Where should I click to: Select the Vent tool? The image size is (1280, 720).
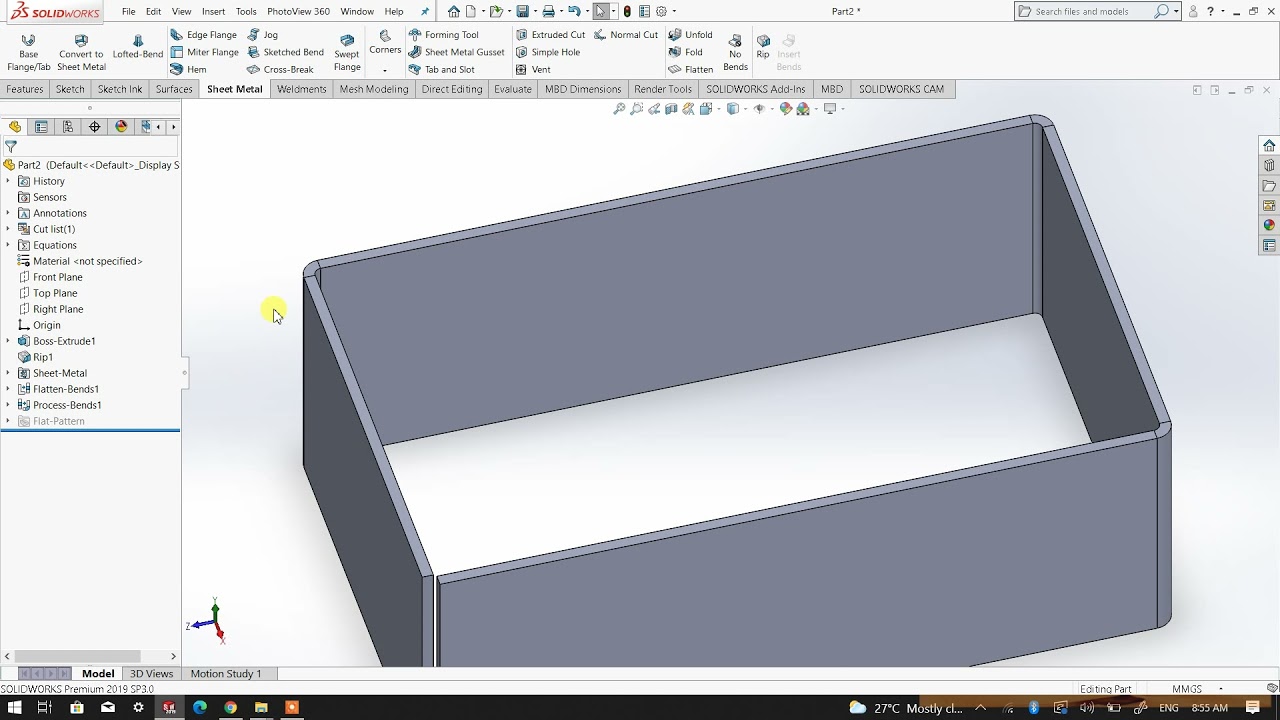coord(533,69)
